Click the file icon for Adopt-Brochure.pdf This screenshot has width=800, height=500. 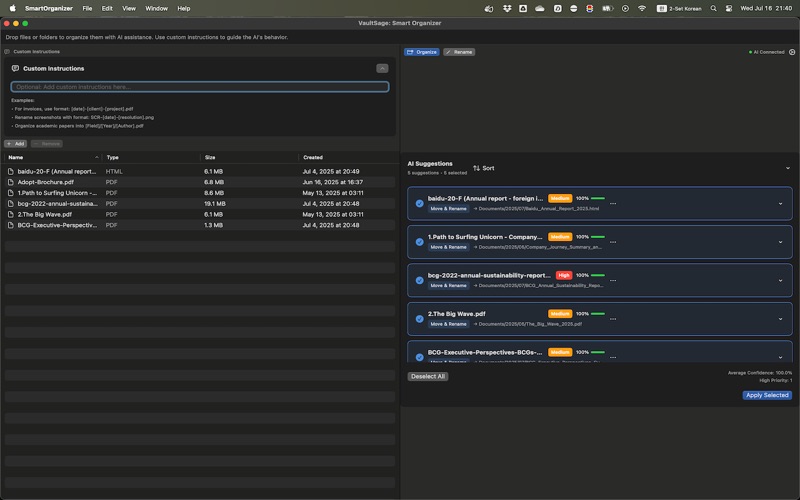pyautogui.click(x=10, y=182)
